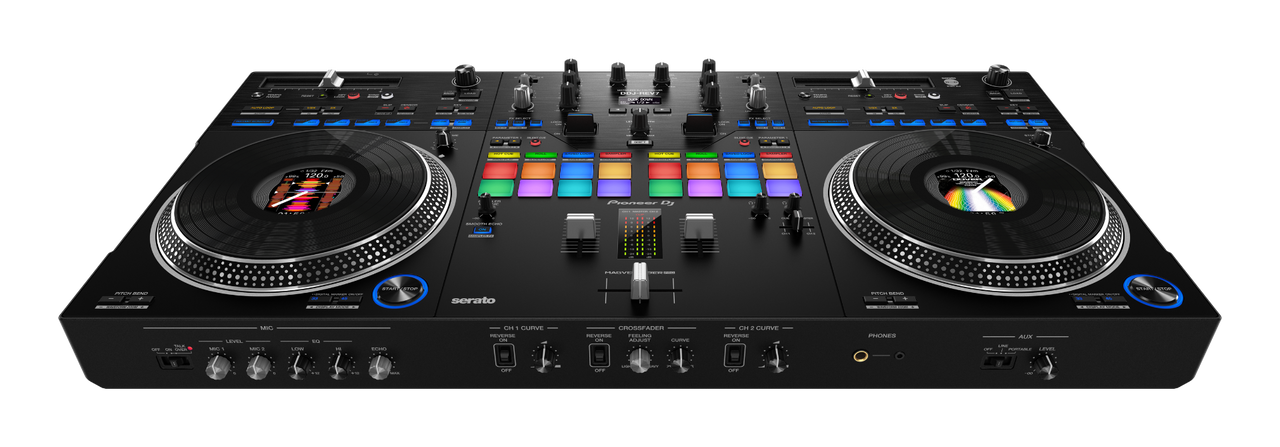Screen dimensions: 1280x447
Task: Tap the left deck red performance pad
Action: click(499, 171)
